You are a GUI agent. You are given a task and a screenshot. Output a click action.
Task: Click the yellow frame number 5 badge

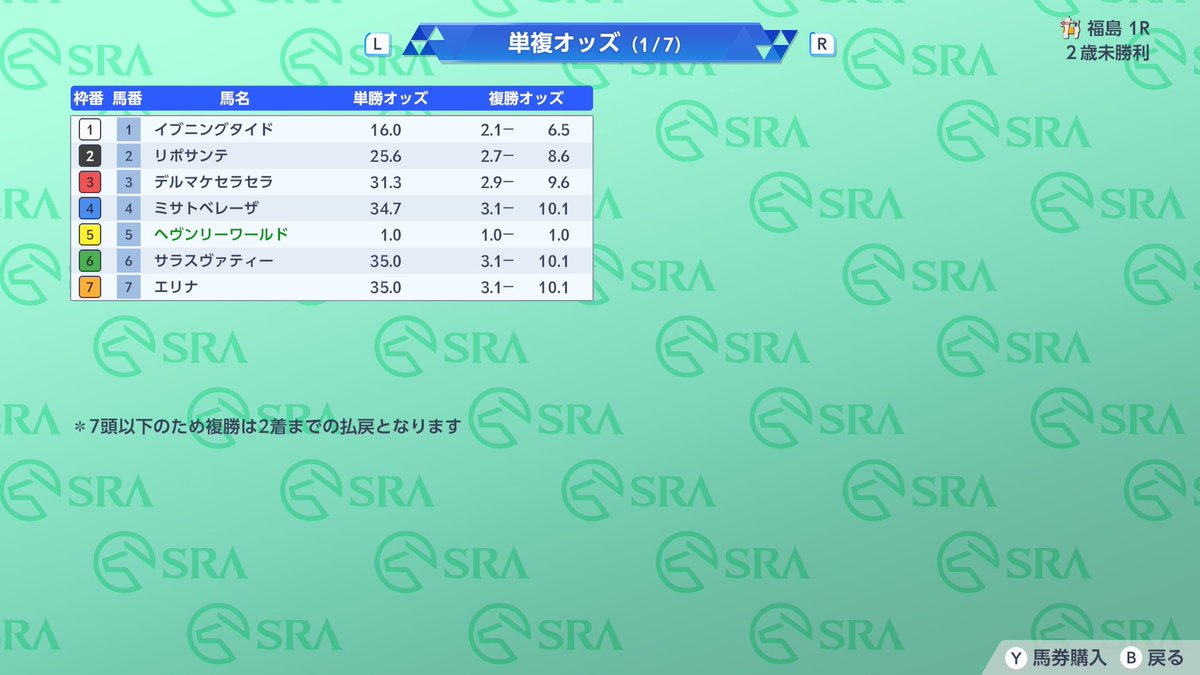90,235
